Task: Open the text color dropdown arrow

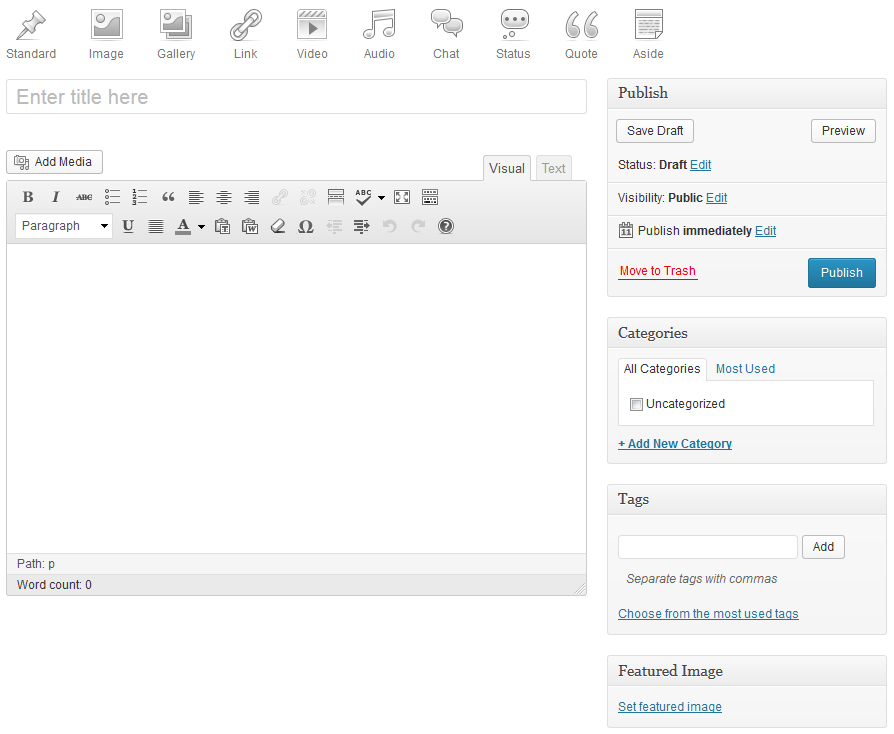Action: 201,227
